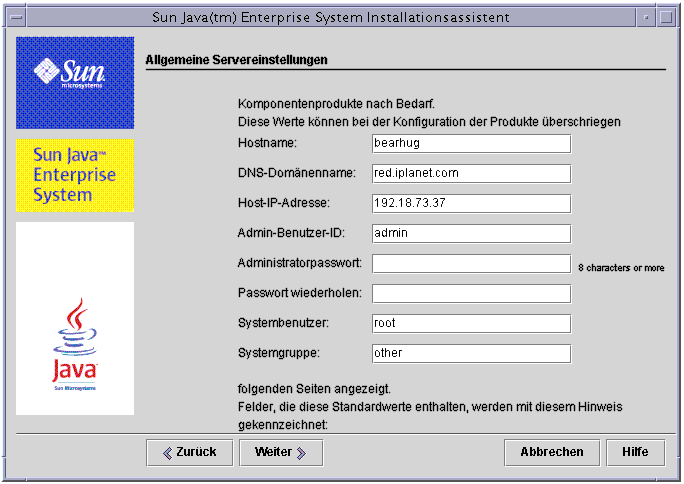Focus the empty Administratorpasswort field
This screenshot has width=684, height=484.
tap(471, 263)
